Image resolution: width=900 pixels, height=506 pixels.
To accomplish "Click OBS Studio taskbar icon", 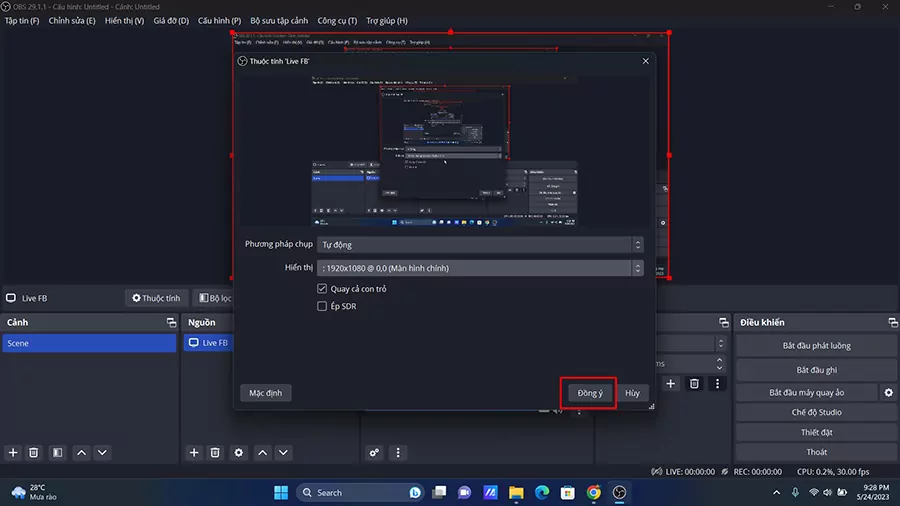I will 619,492.
